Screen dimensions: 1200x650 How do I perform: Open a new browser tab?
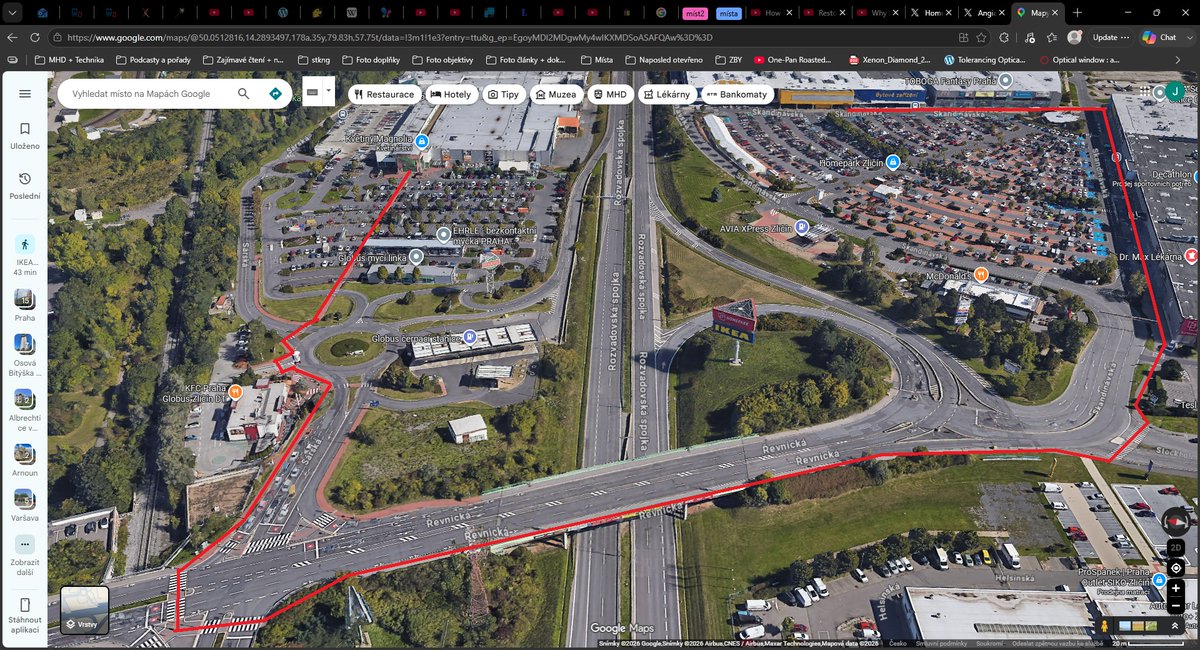pyautogui.click(x=1077, y=13)
